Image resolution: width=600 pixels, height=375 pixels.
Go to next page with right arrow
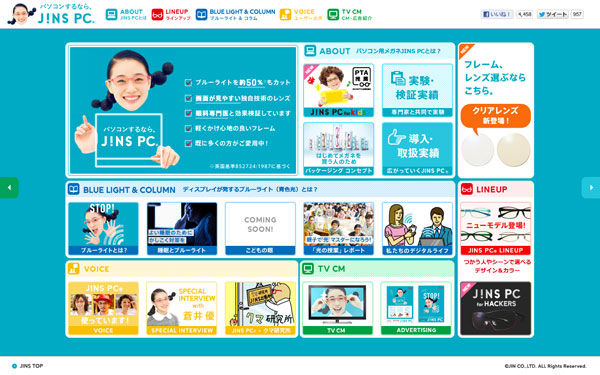pos(591,188)
